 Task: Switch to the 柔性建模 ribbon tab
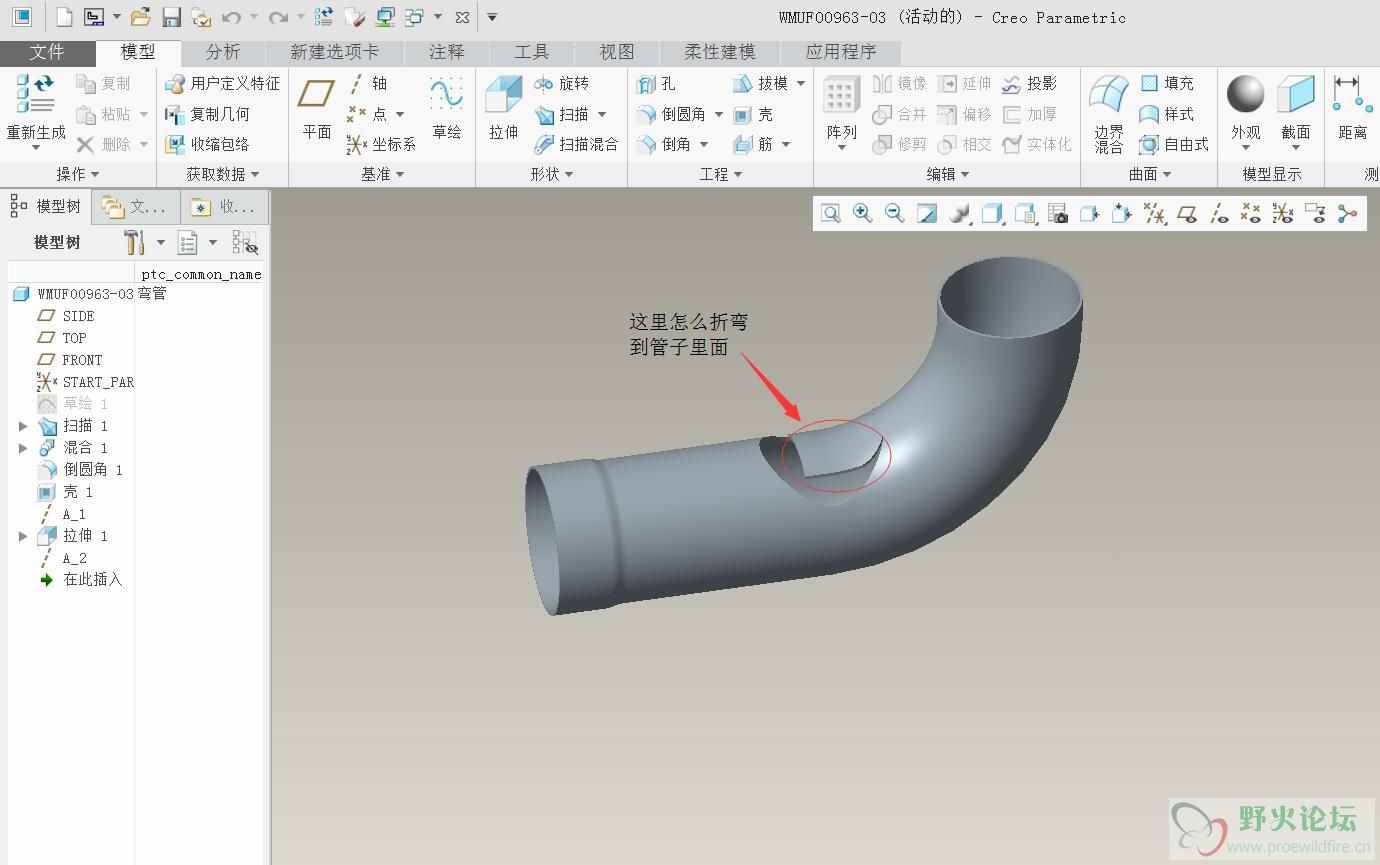click(720, 52)
